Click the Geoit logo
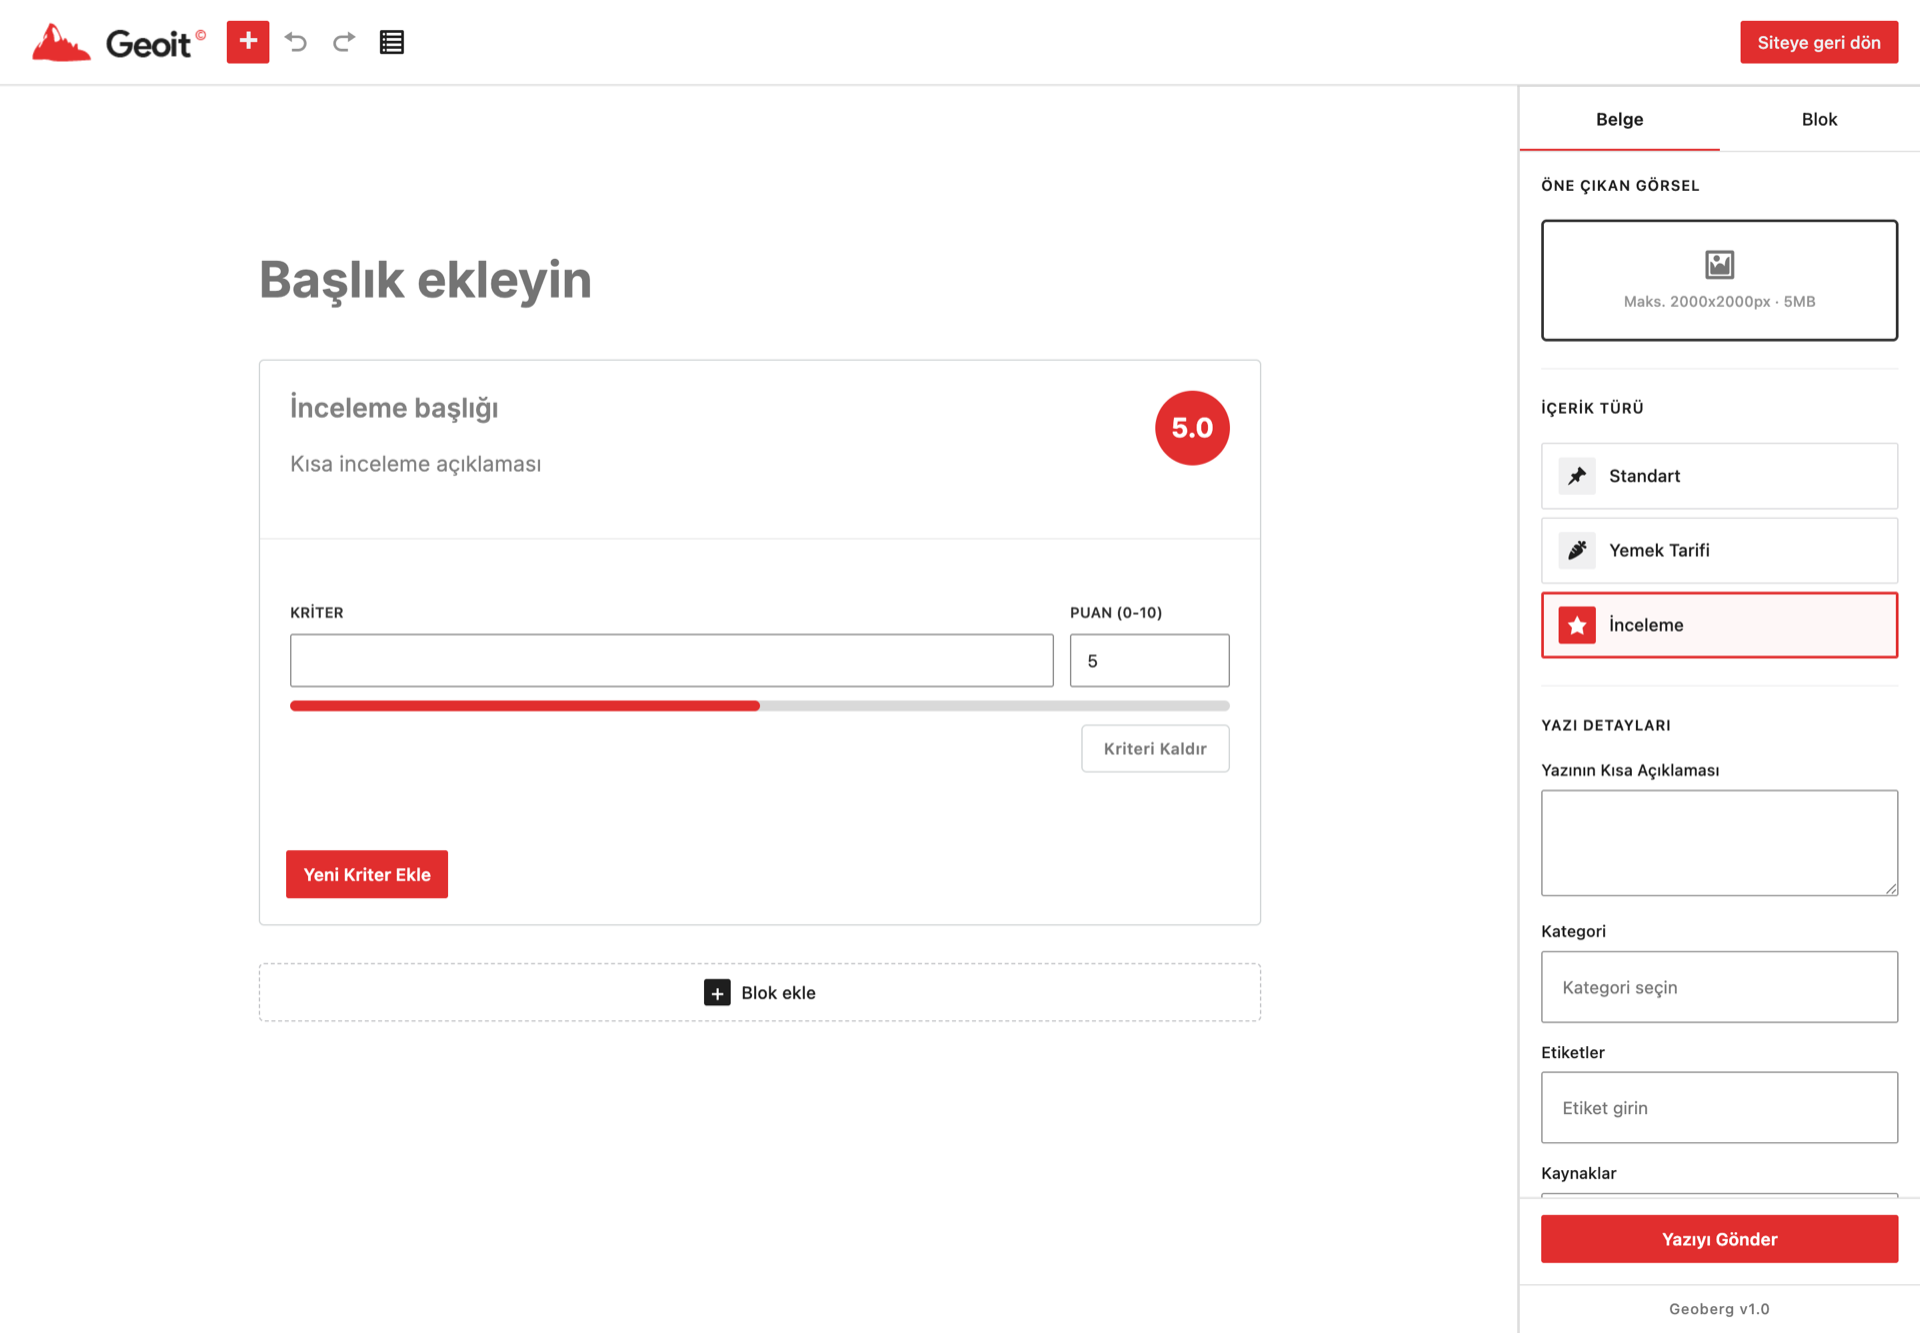The height and width of the screenshot is (1333, 1920). 118,42
